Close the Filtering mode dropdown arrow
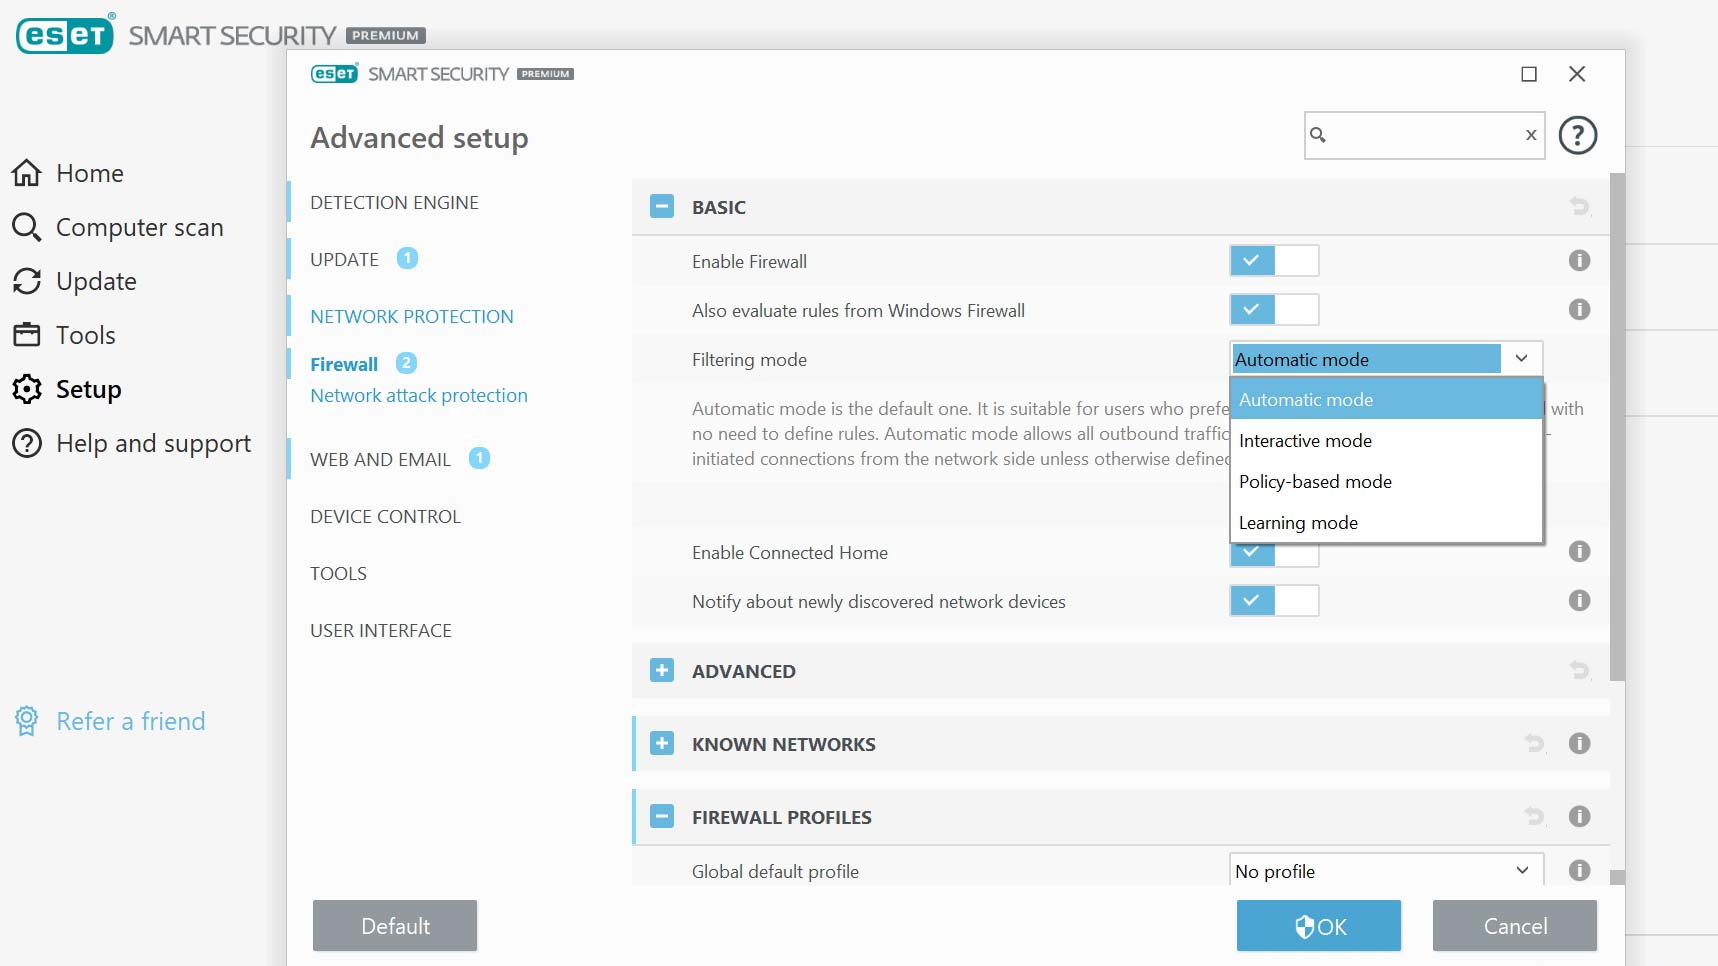1718x966 pixels. tap(1521, 359)
